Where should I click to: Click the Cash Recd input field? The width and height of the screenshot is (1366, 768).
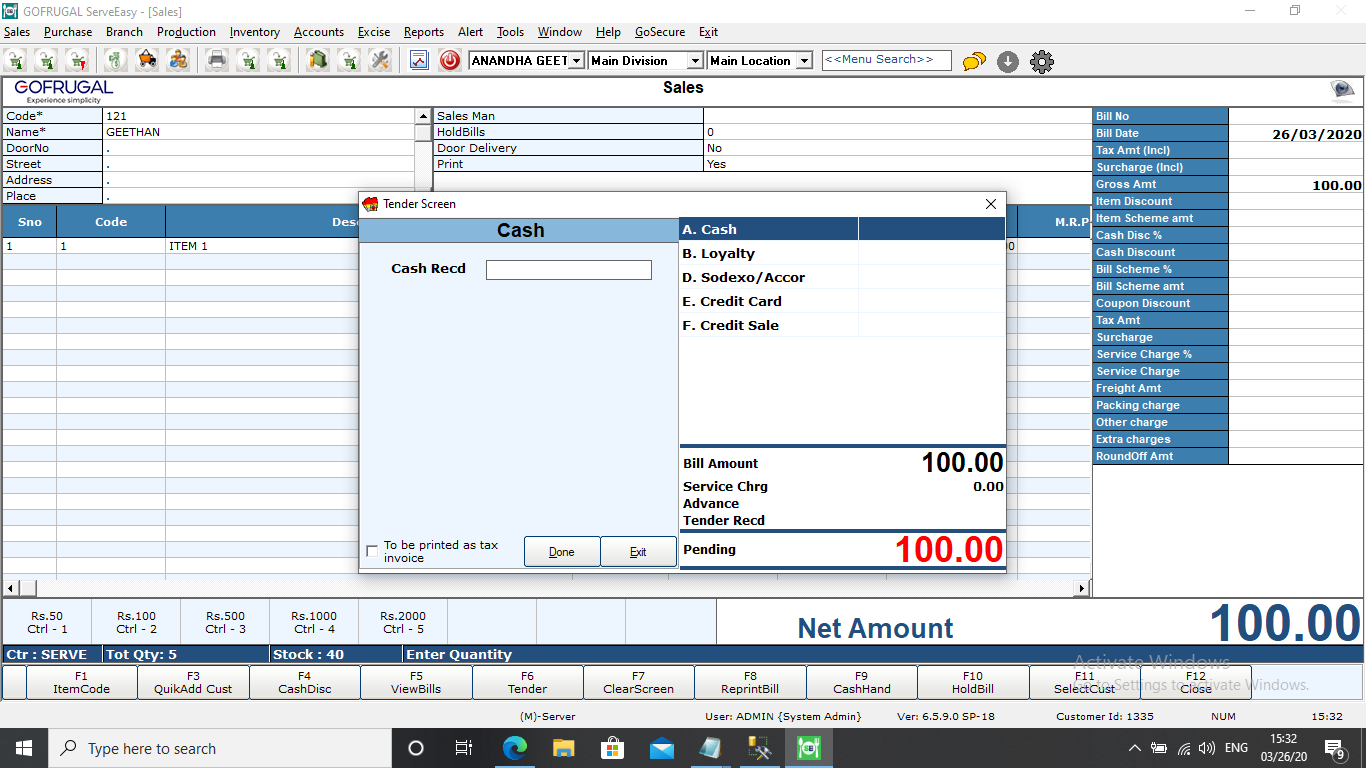[x=569, y=270]
